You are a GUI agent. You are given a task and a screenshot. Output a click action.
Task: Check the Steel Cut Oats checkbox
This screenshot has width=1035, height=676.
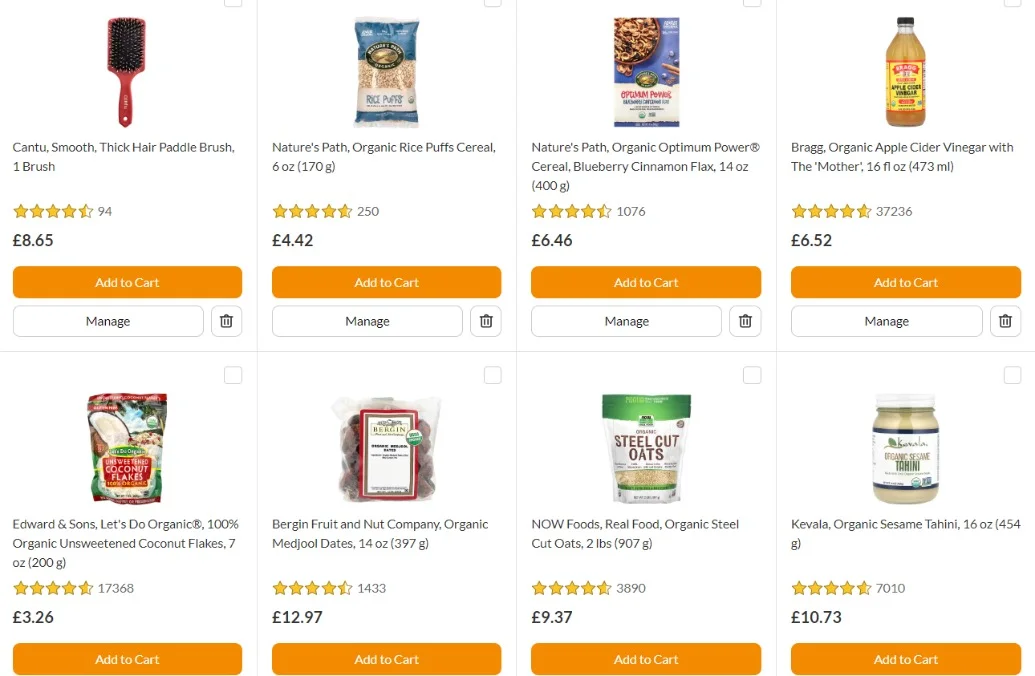tap(752, 375)
